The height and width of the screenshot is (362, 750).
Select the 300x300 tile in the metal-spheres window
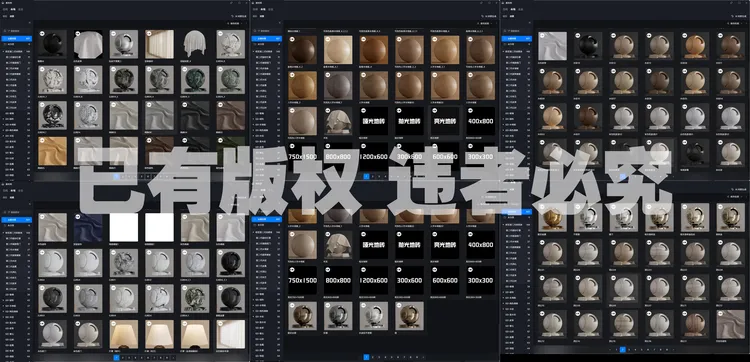(x=481, y=281)
